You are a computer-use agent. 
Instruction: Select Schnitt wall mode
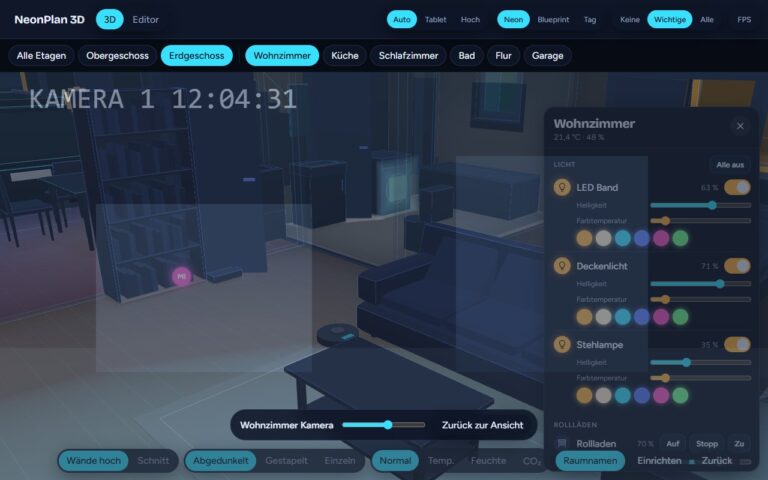point(153,460)
